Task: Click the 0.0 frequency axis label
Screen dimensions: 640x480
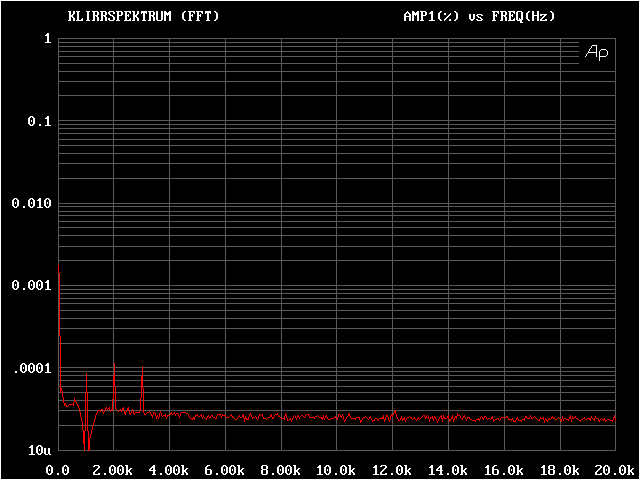Action: [x=58, y=469]
